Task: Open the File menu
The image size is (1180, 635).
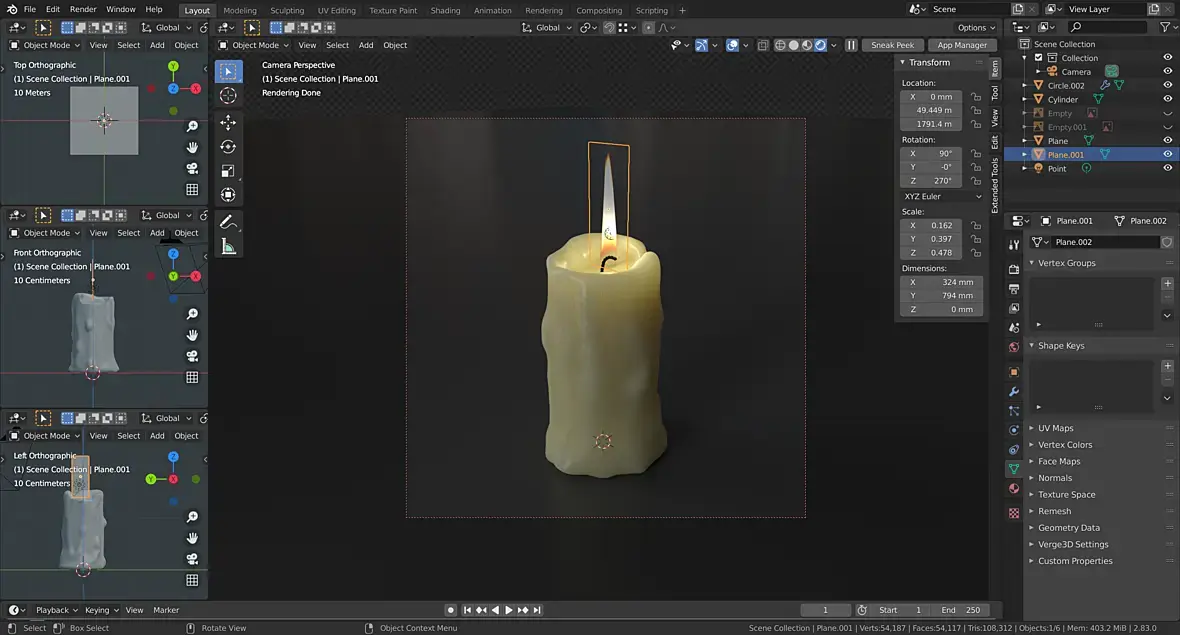Action: point(29,9)
